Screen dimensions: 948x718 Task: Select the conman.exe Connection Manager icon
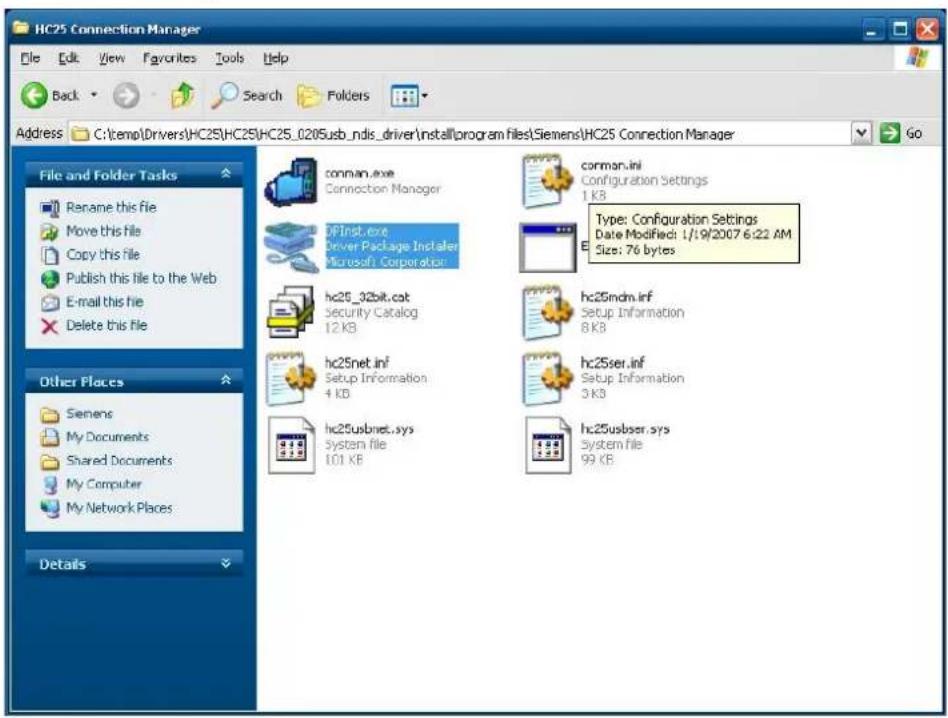[x=291, y=183]
